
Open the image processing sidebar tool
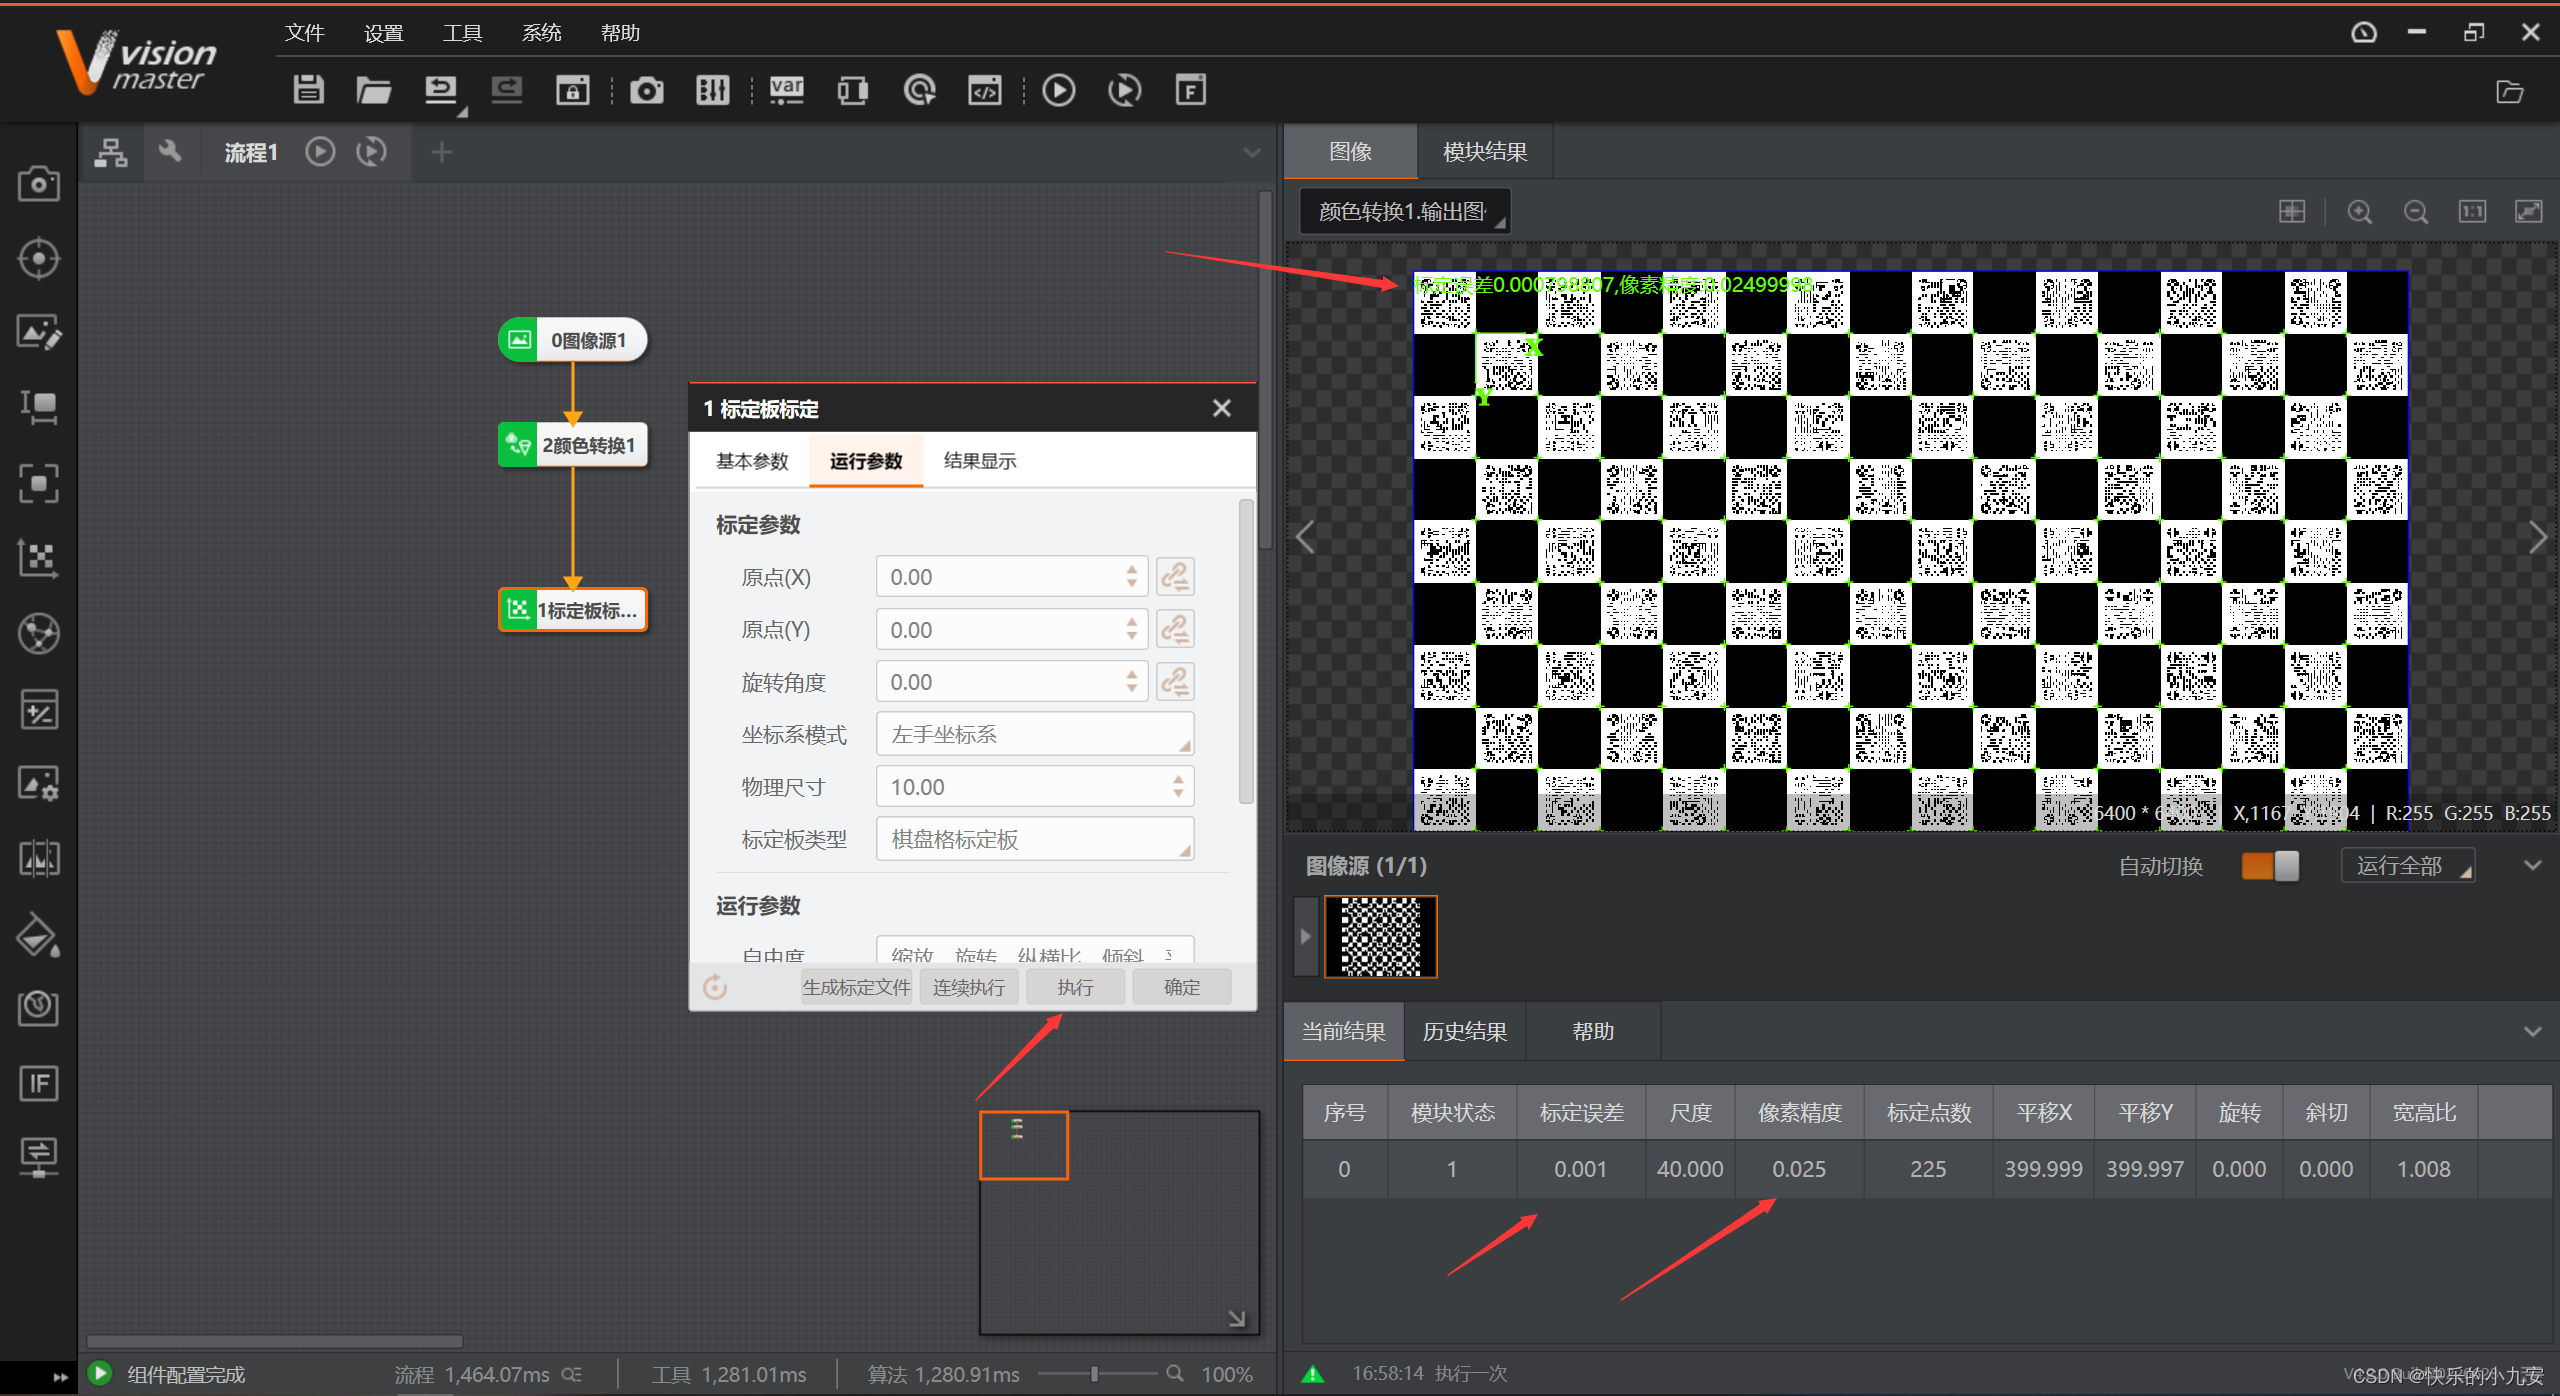(39, 333)
